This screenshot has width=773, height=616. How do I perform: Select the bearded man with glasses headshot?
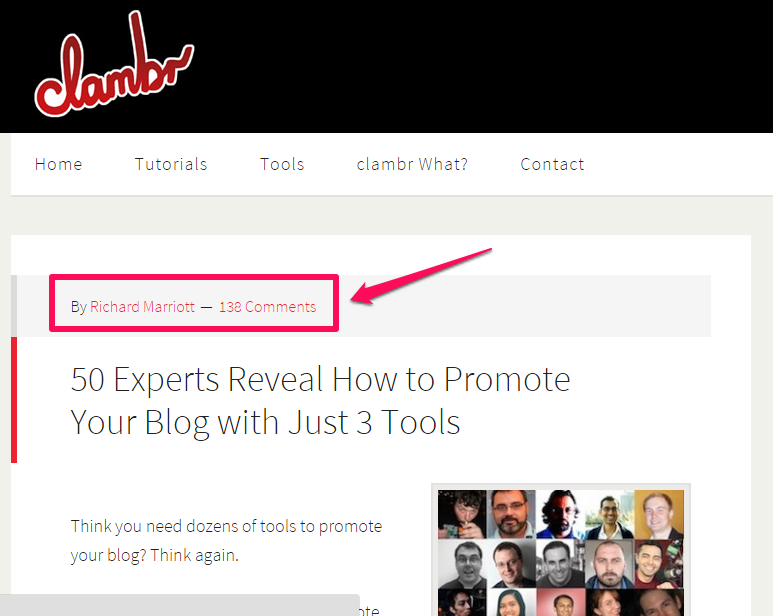click(x=511, y=514)
